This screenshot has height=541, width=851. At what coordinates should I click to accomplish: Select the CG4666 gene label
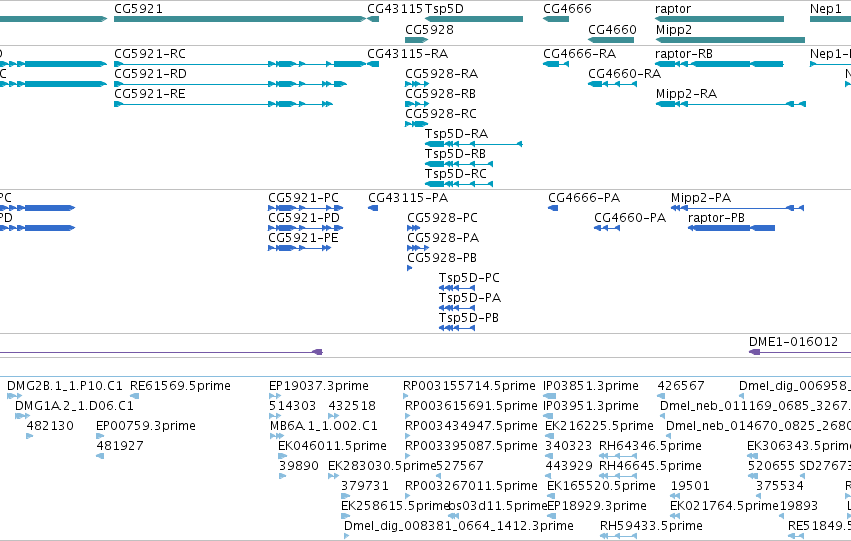point(567,9)
